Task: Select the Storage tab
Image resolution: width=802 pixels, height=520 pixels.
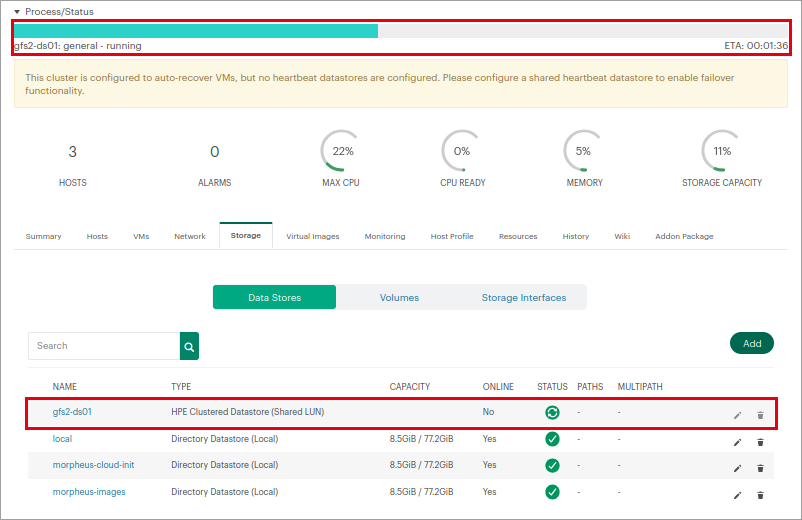Action: 246,236
